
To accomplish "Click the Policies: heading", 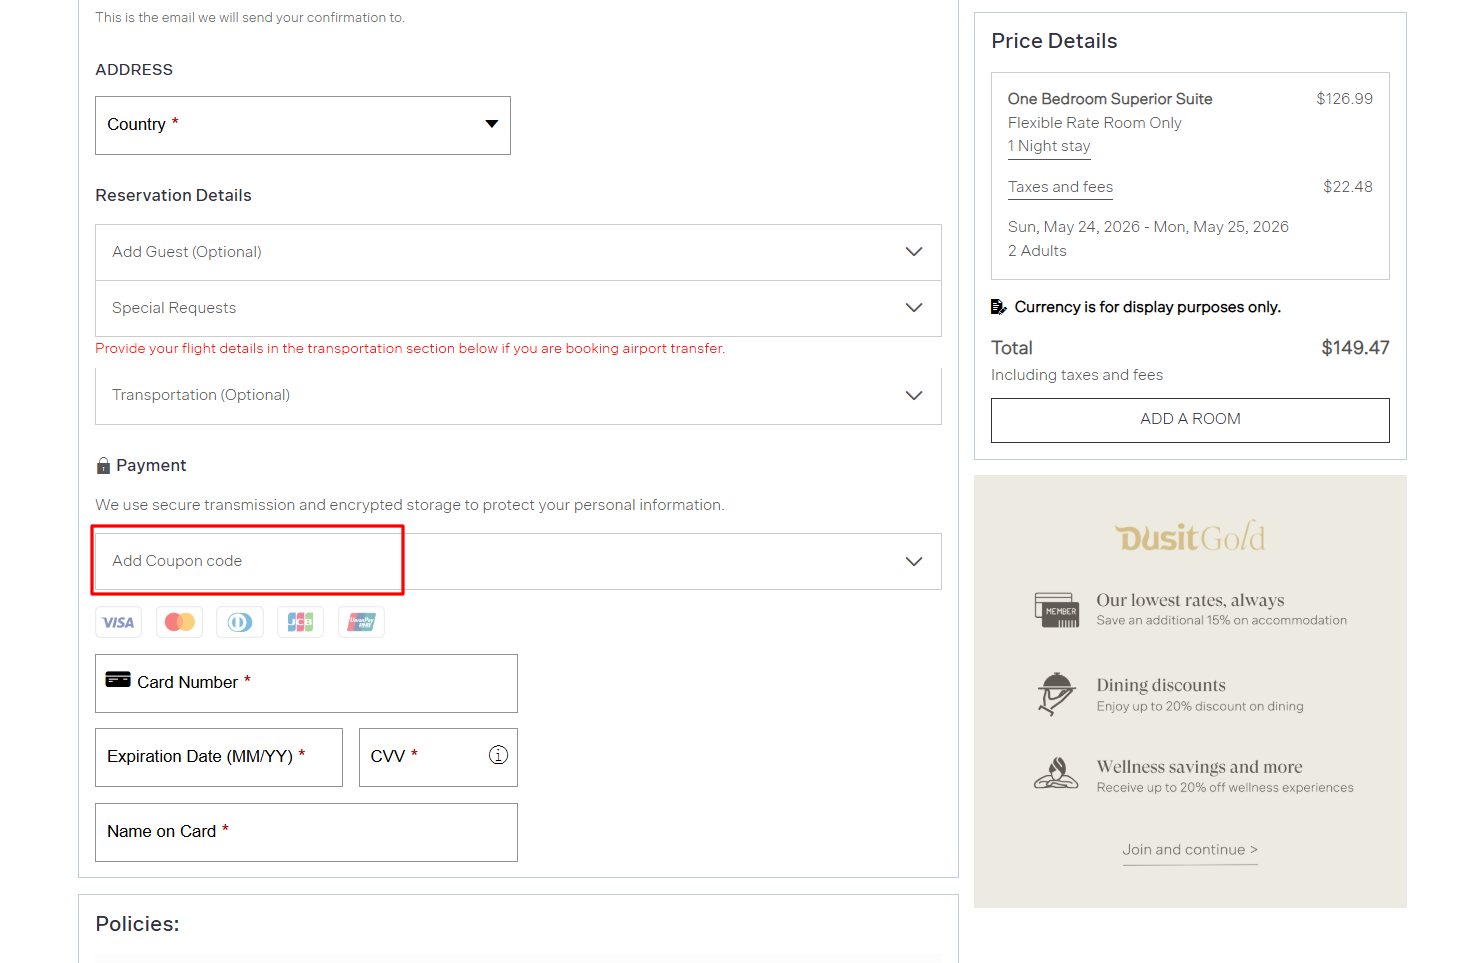I will tap(137, 924).
